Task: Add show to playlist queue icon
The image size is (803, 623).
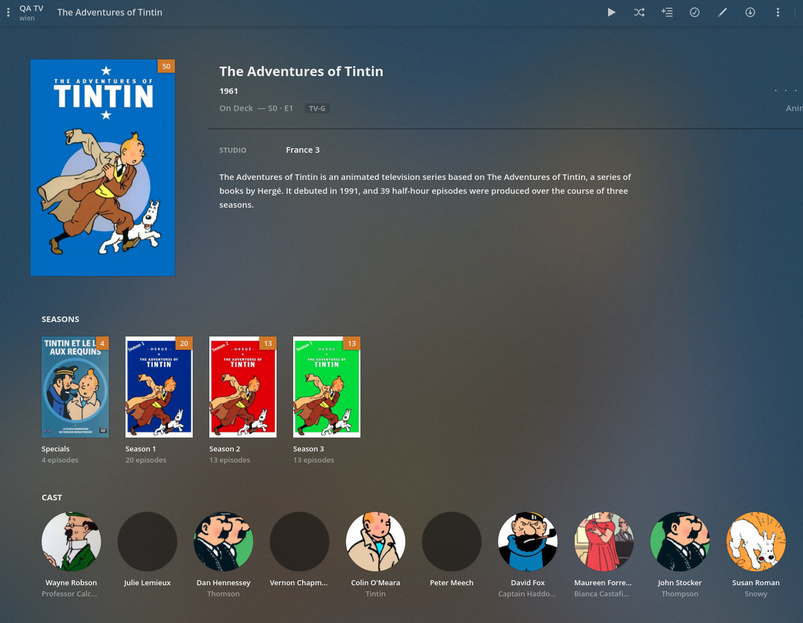Action: tap(667, 12)
